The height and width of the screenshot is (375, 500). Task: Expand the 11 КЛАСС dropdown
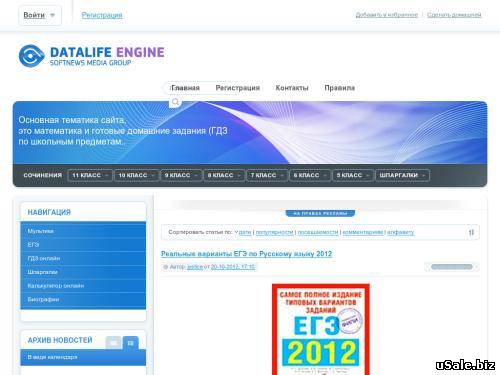click(x=90, y=175)
